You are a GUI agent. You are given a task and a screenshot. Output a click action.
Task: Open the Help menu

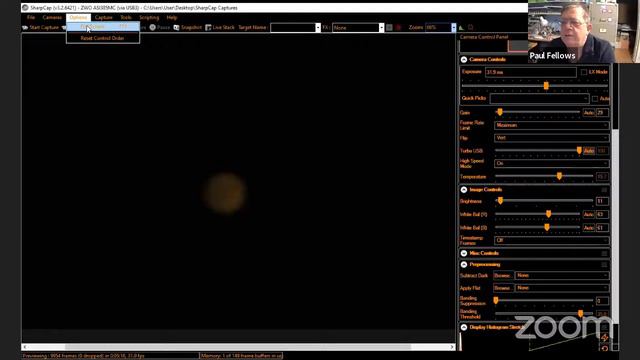[x=172, y=18]
